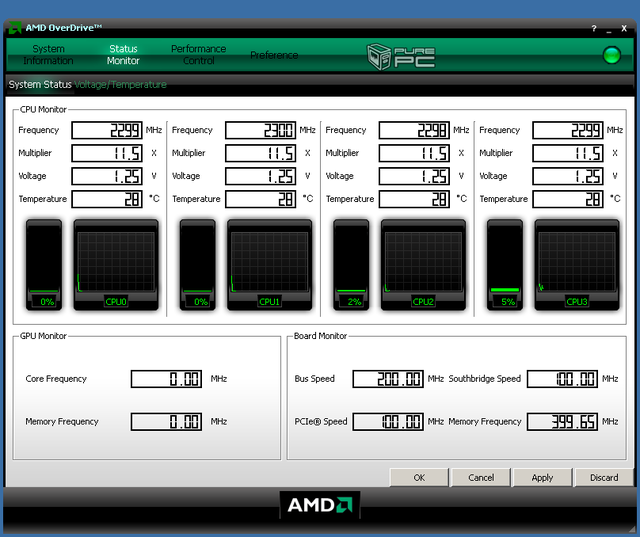Screen dimensions: 640x537
Task: Switch to the Status Monitor tab
Action: pyautogui.click(x=123, y=55)
